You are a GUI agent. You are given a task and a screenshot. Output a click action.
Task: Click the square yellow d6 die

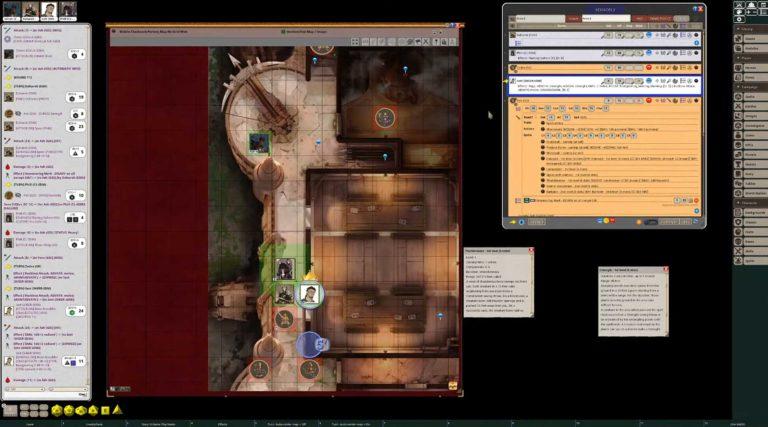[x=105, y=410]
